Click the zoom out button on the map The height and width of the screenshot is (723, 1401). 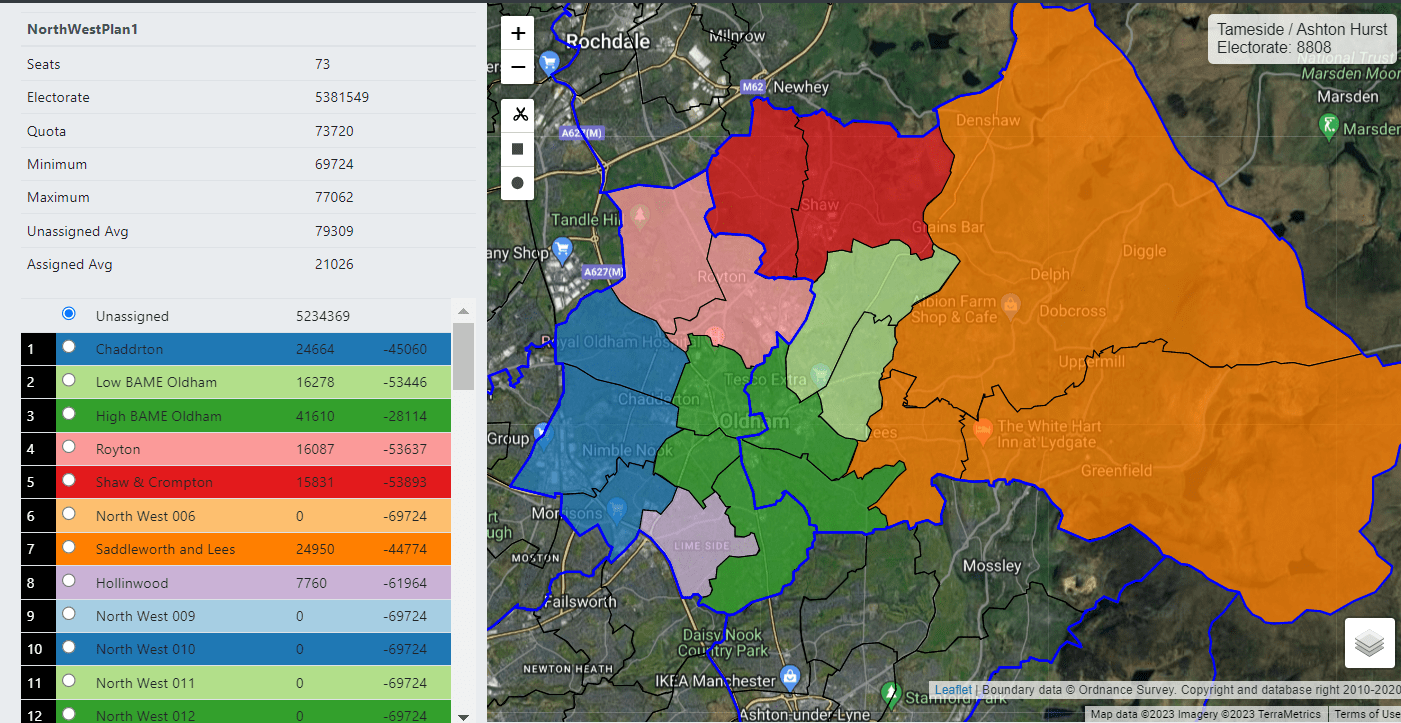517,67
